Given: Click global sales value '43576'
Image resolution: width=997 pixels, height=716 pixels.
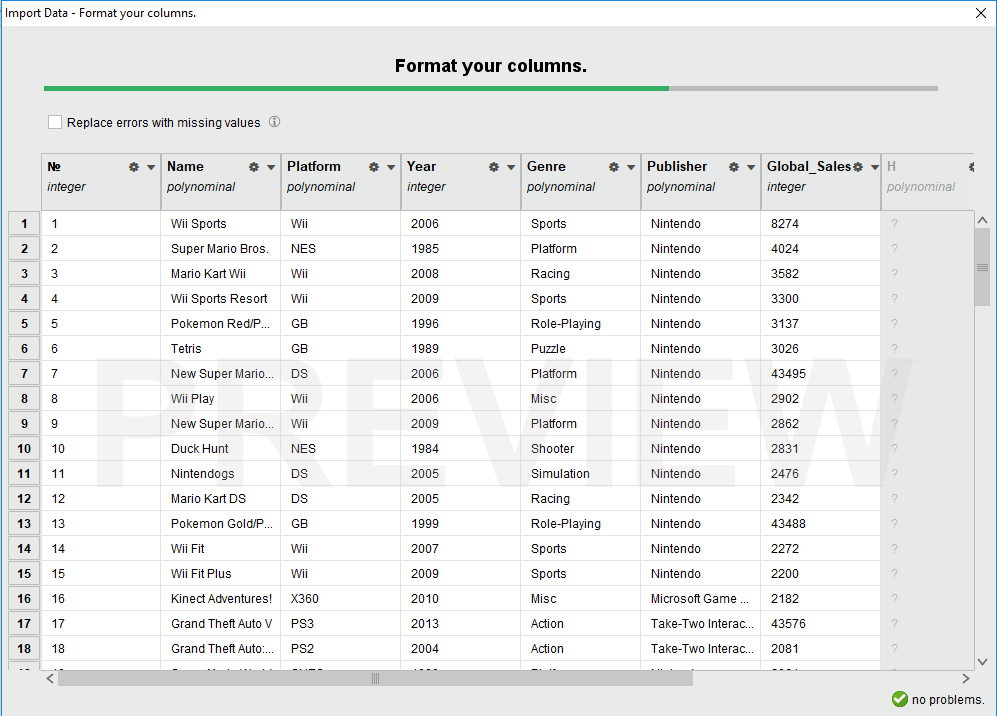Looking at the screenshot, I should (x=821, y=624).
